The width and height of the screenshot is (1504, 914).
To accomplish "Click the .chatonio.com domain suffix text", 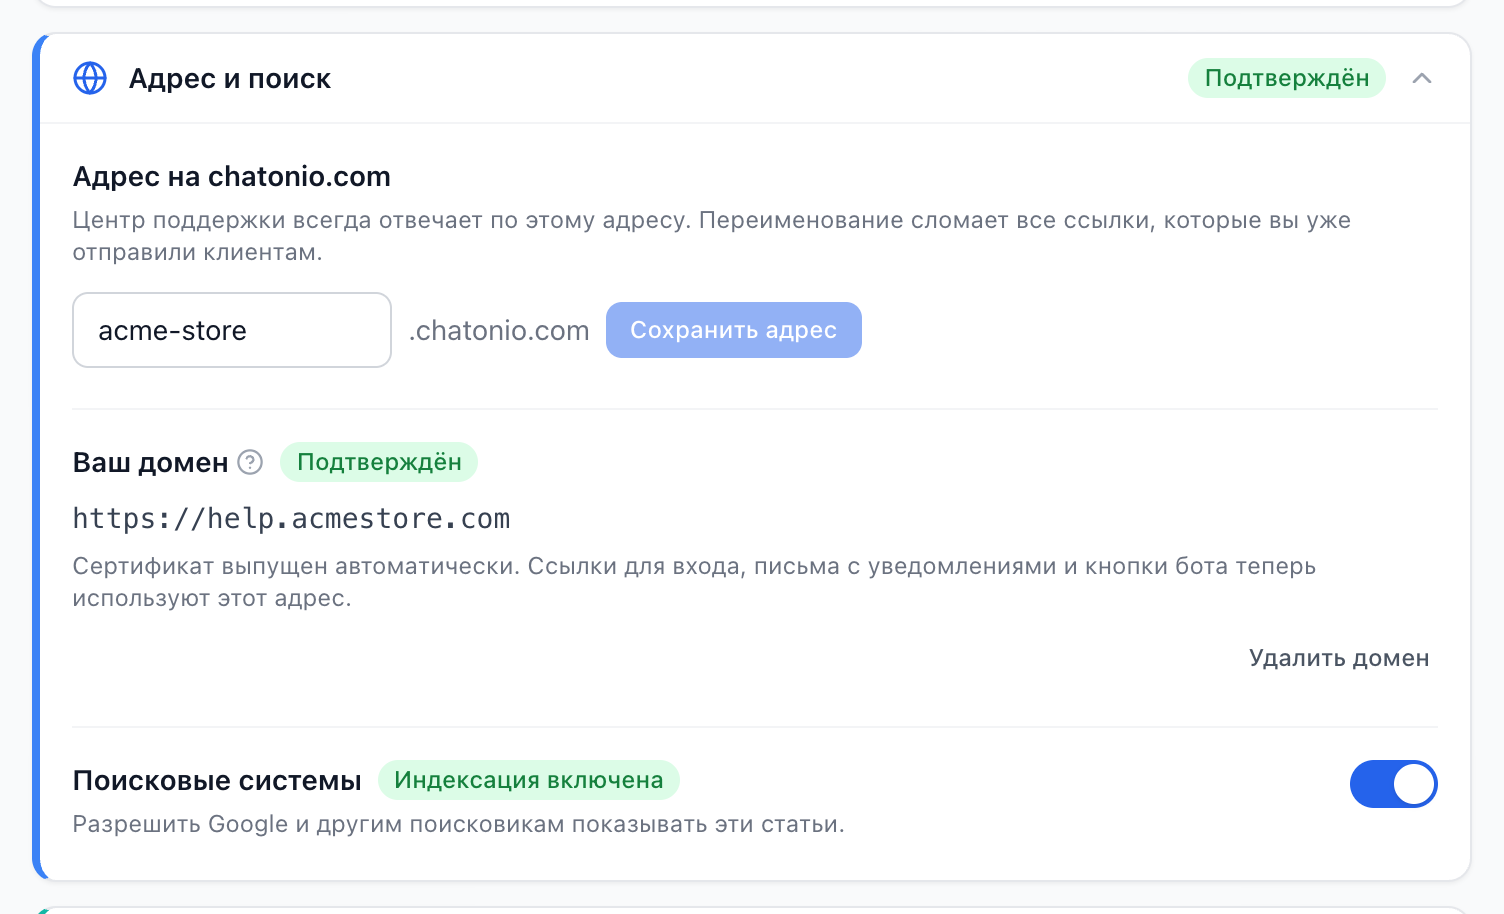I will pos(499,330).
